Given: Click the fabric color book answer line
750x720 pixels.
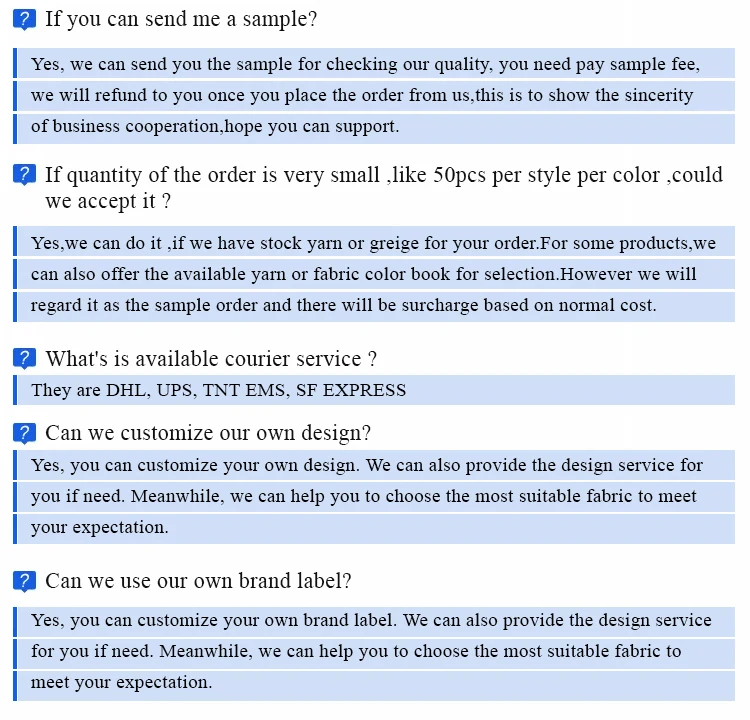Looking at the screenshot, I should click(x=364, y=274).
